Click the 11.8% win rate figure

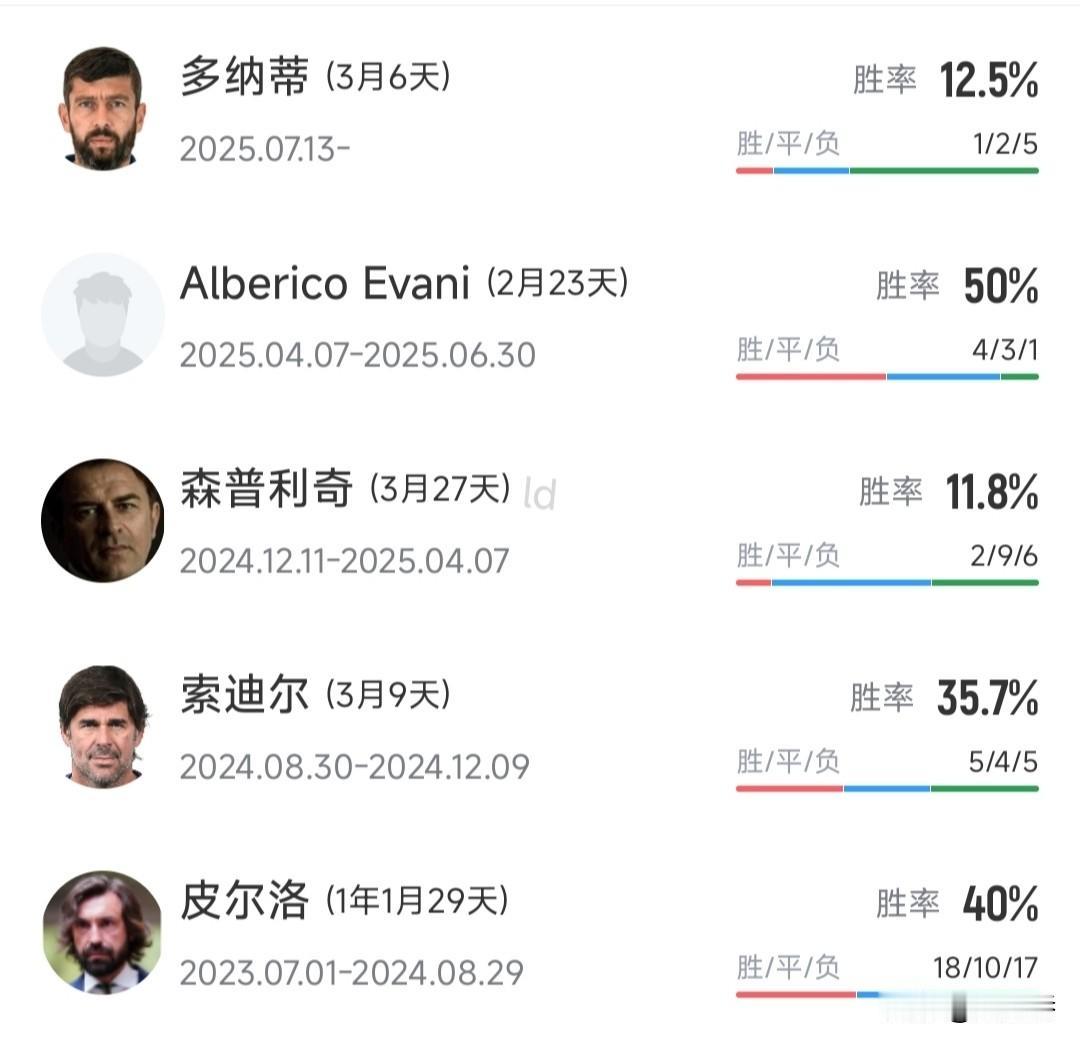click(x=992, y=492)
